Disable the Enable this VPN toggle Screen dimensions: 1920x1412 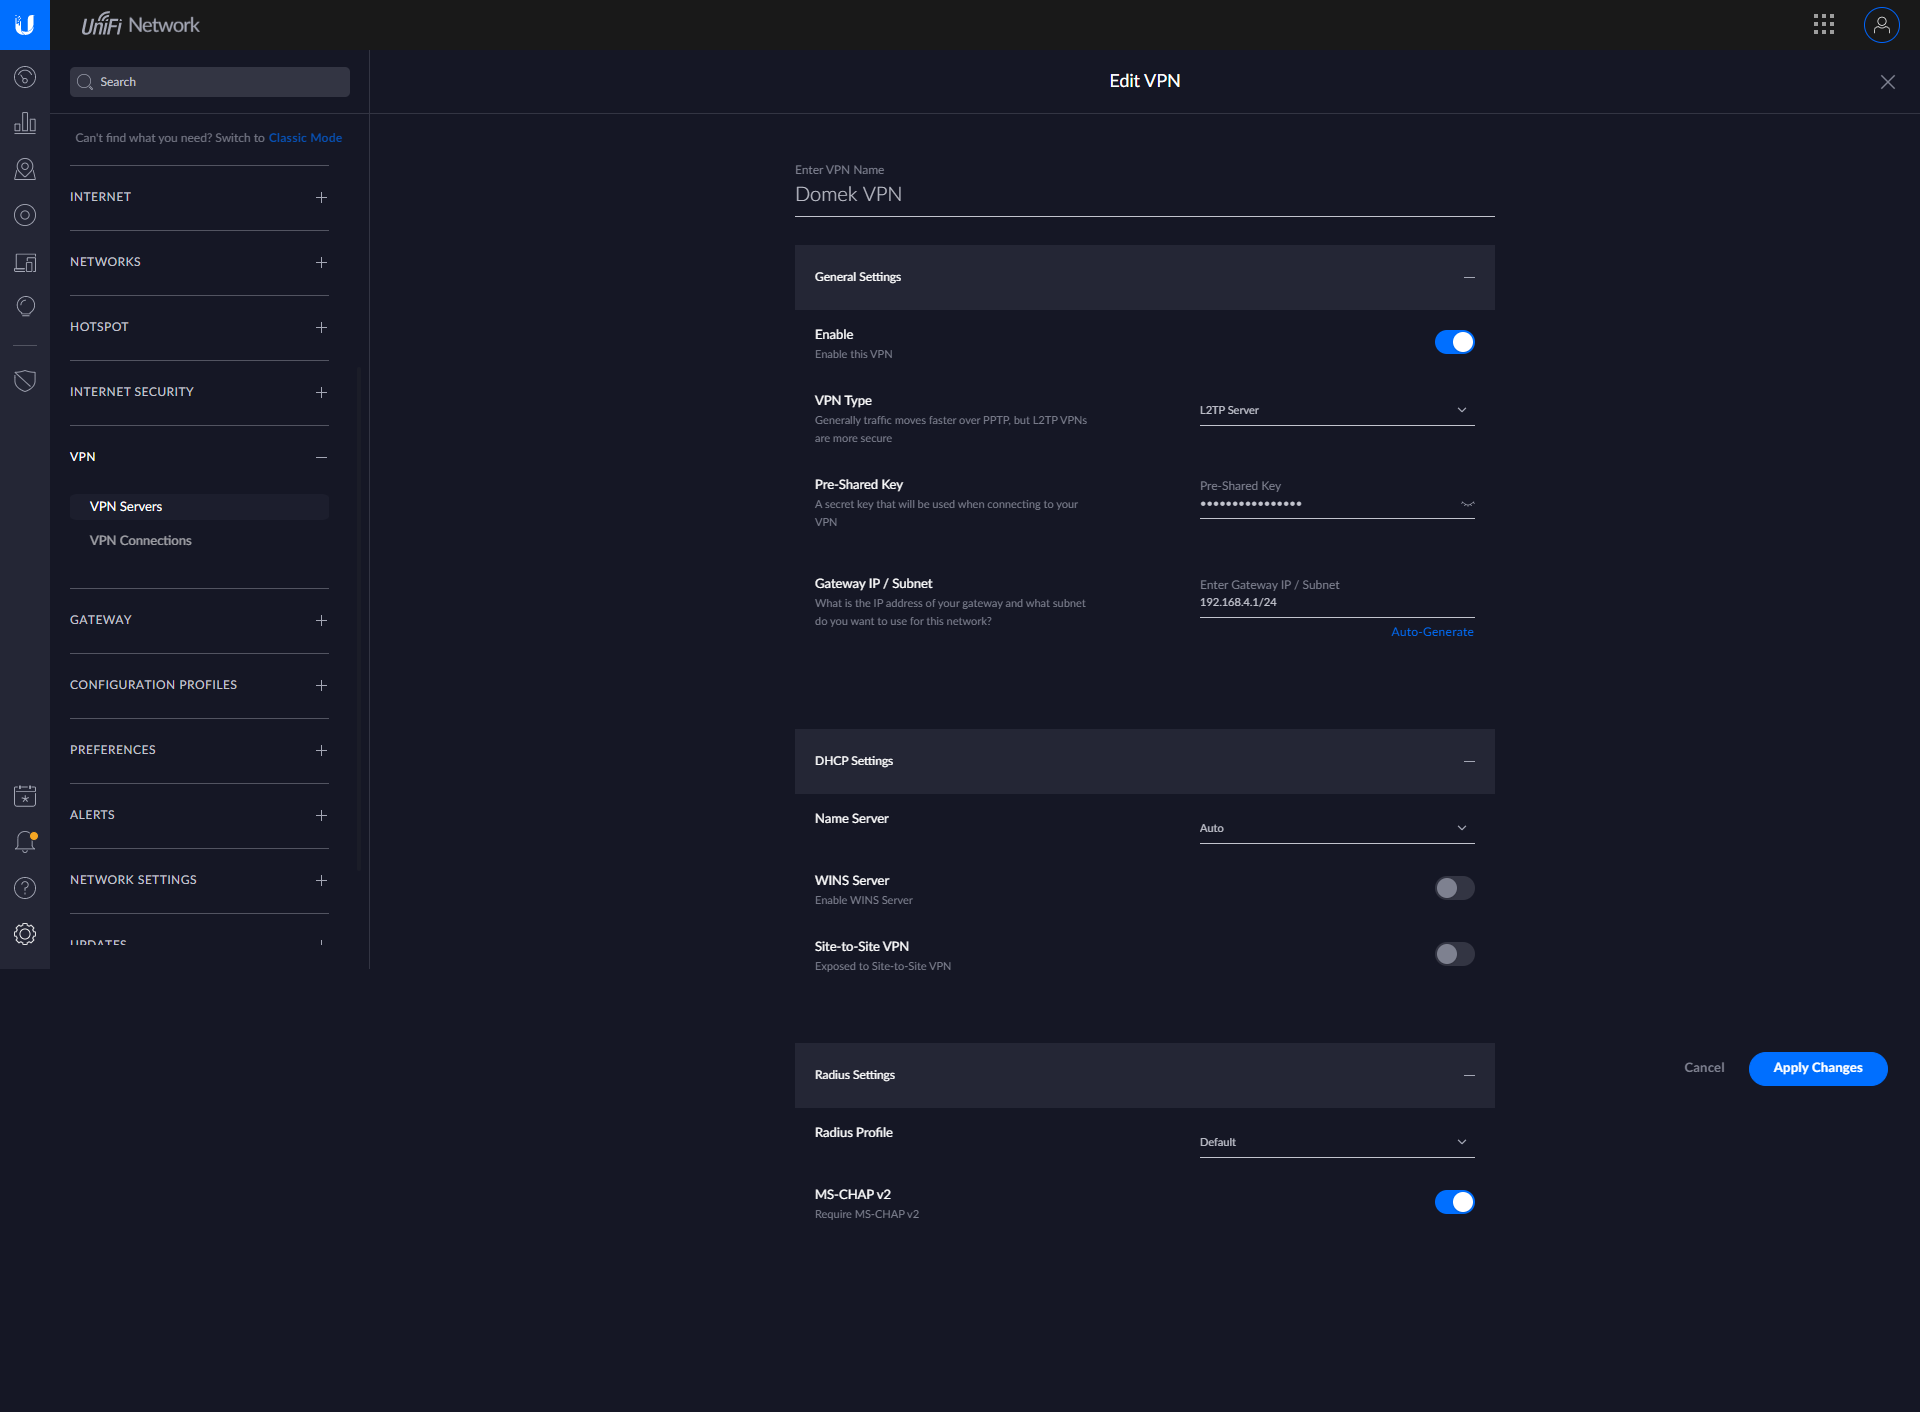(1454, 342)
